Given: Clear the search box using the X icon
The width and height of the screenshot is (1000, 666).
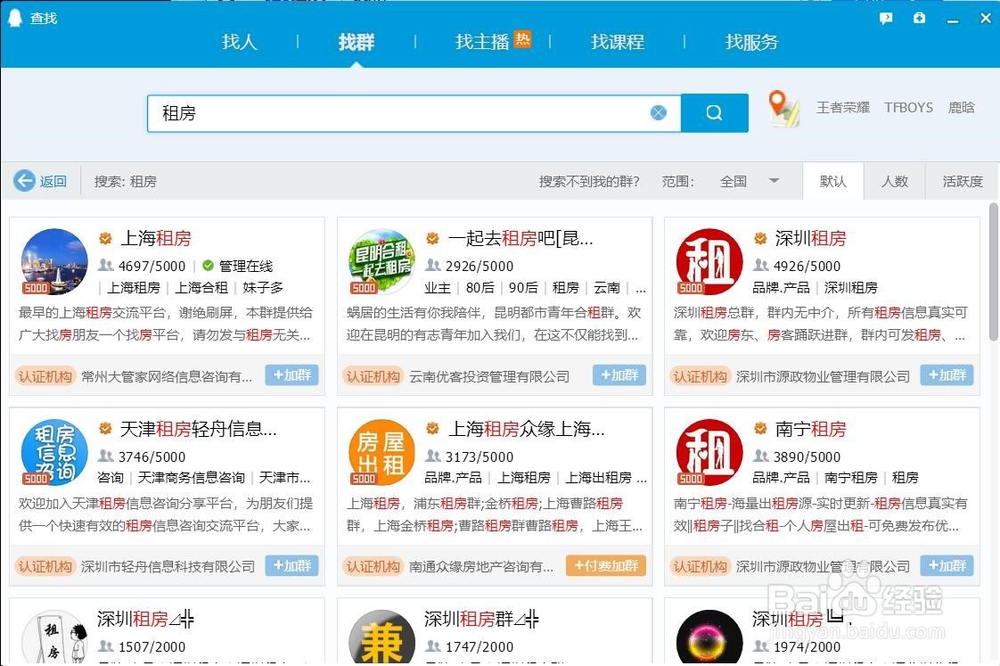Looking at the screenshot, I should (x=658, y=113).
